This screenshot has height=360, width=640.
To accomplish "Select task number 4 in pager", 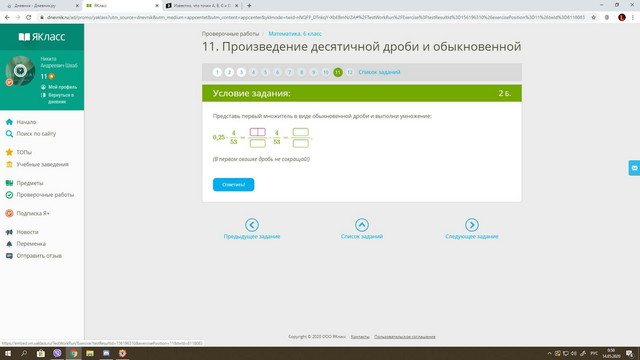I will [x=253, y=72].
